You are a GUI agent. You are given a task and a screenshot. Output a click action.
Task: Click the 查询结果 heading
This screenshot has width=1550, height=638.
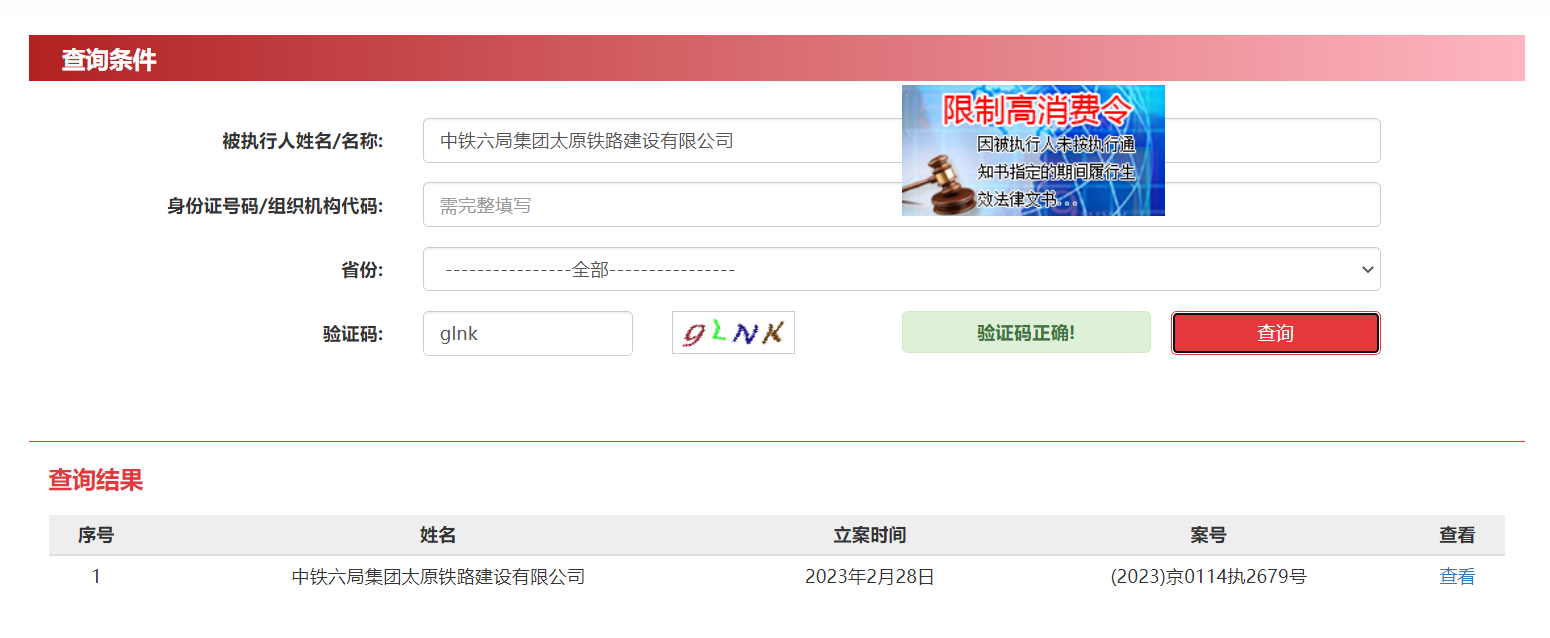point(96,480)
